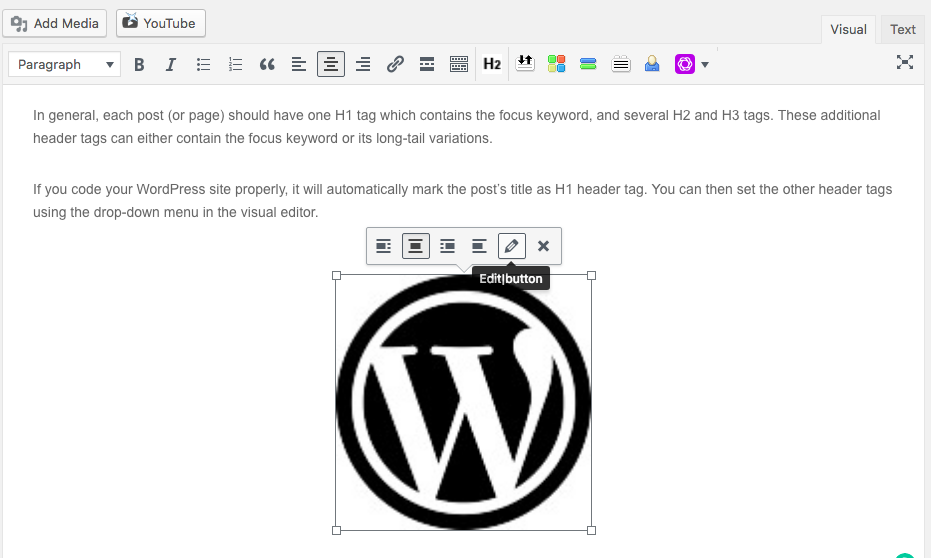Select the WordPress logo image

464,403
